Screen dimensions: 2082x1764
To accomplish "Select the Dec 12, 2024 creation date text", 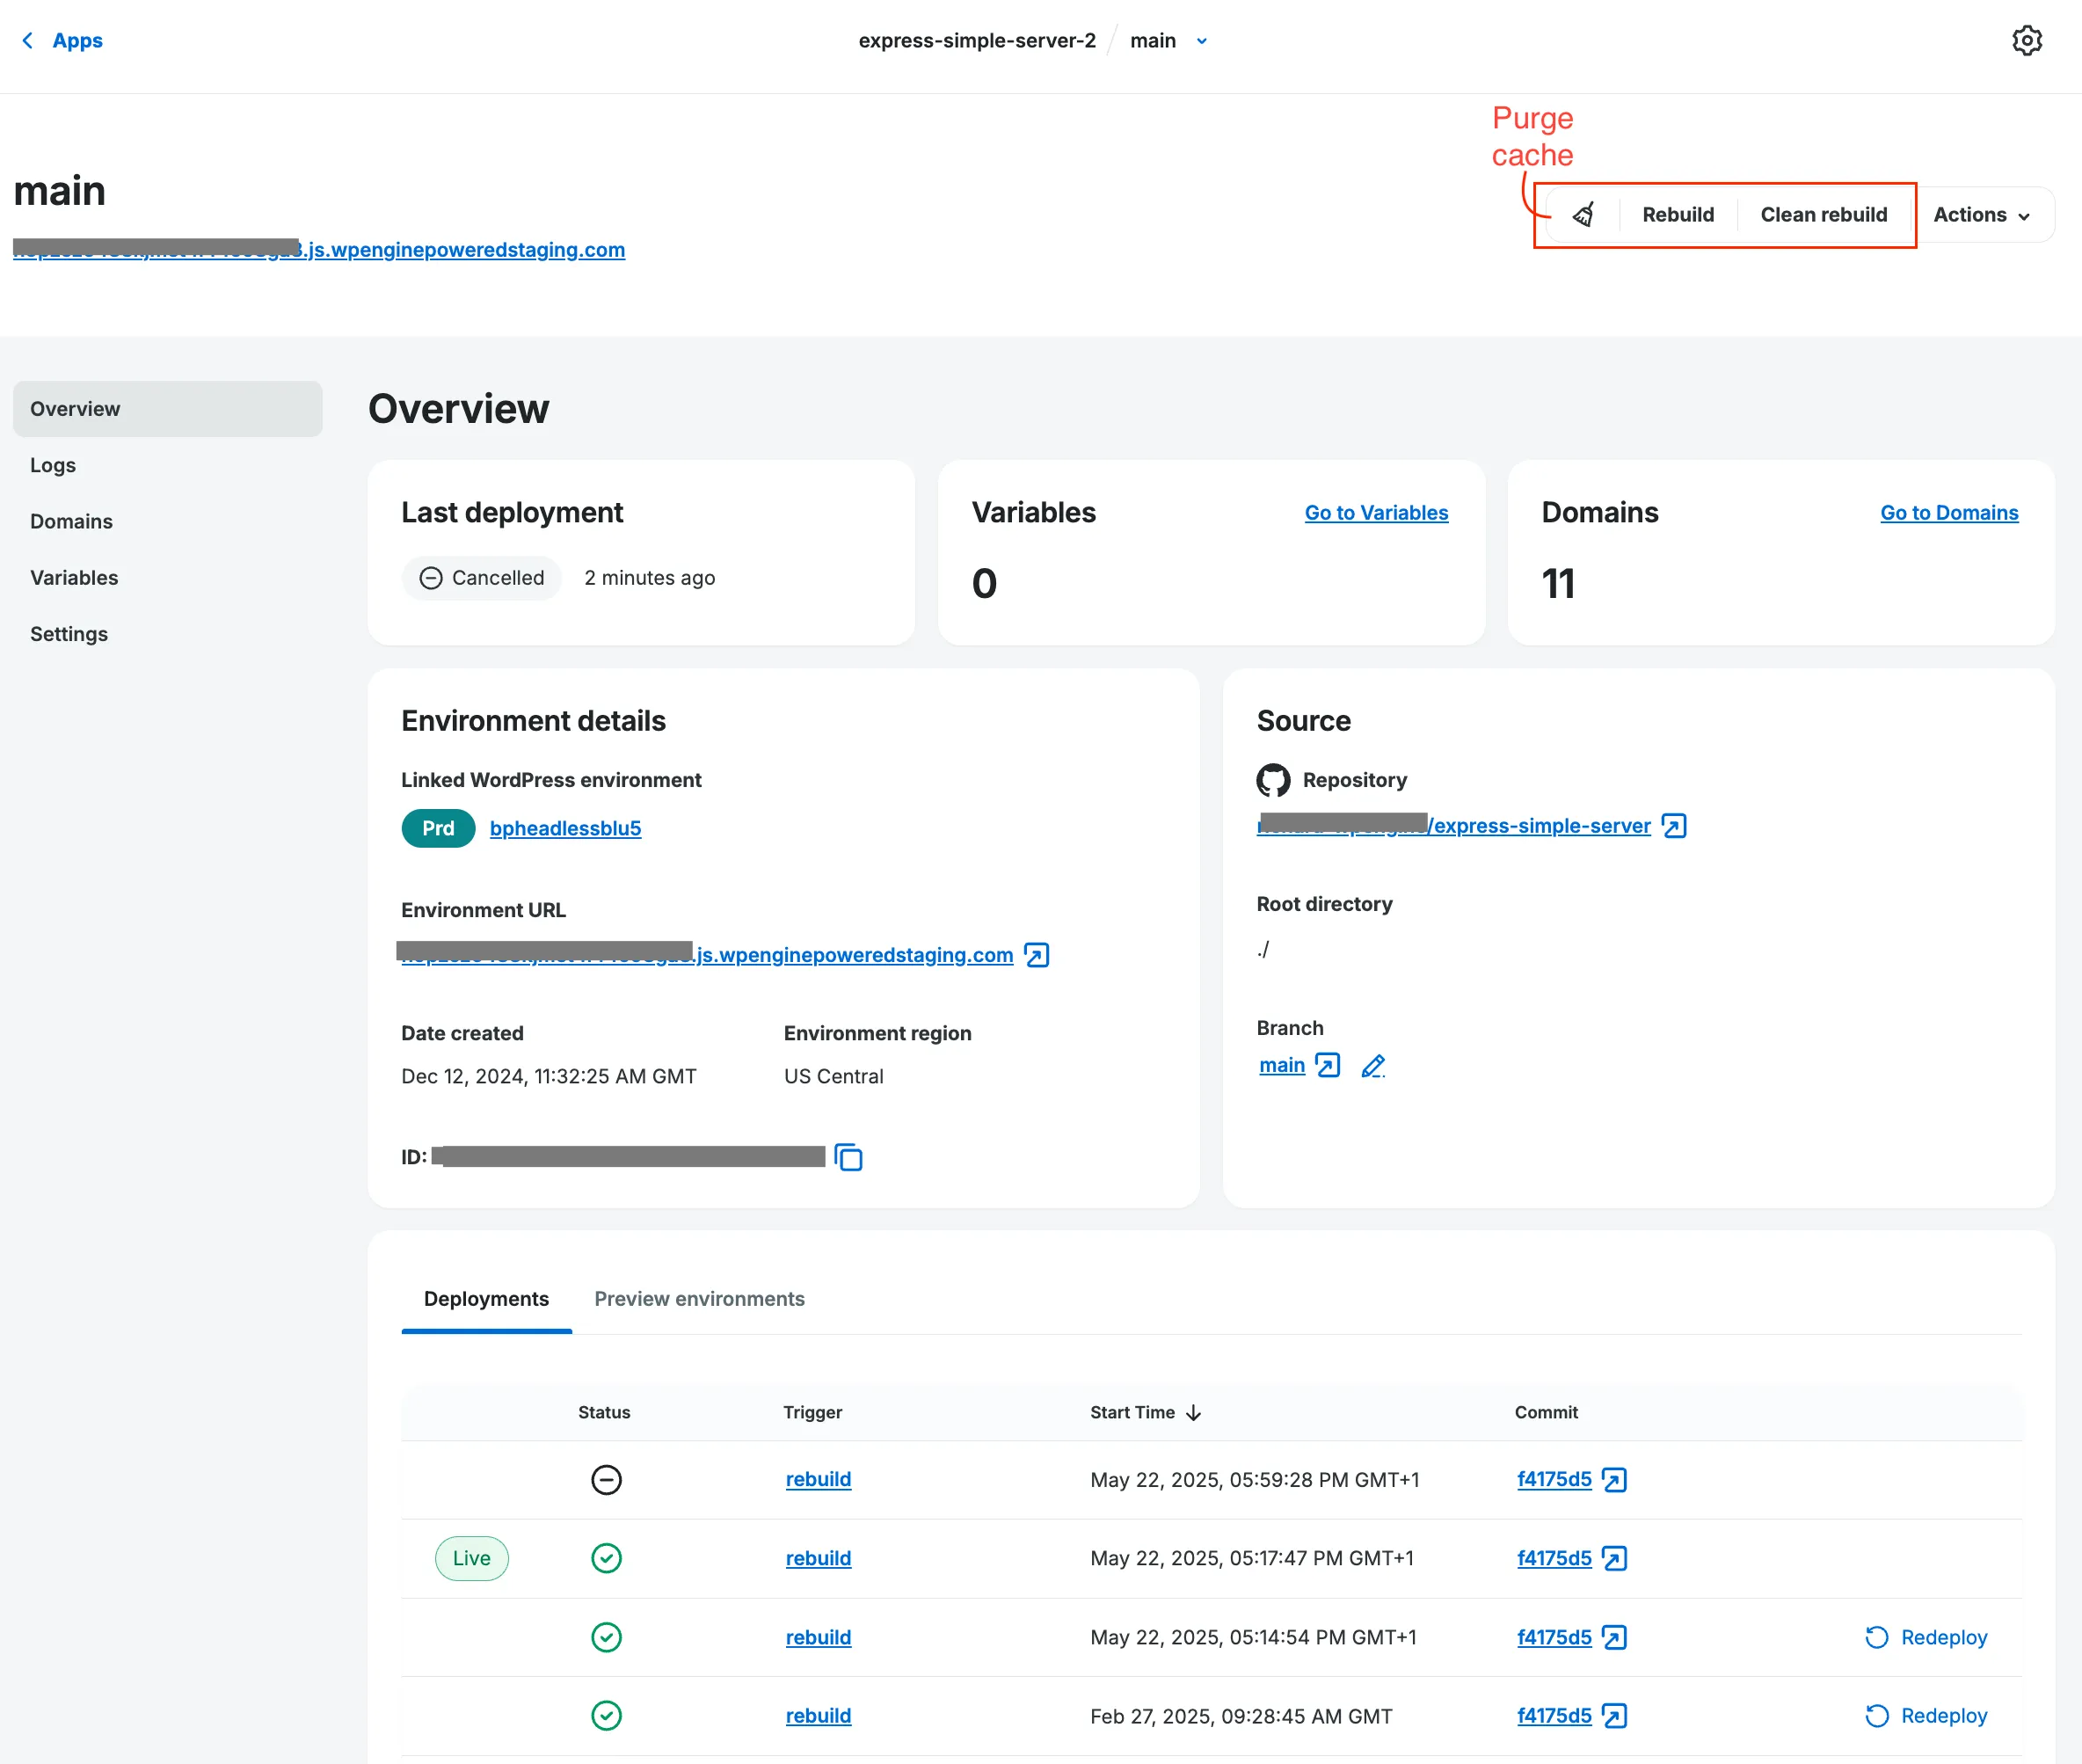I will 549,1077.
